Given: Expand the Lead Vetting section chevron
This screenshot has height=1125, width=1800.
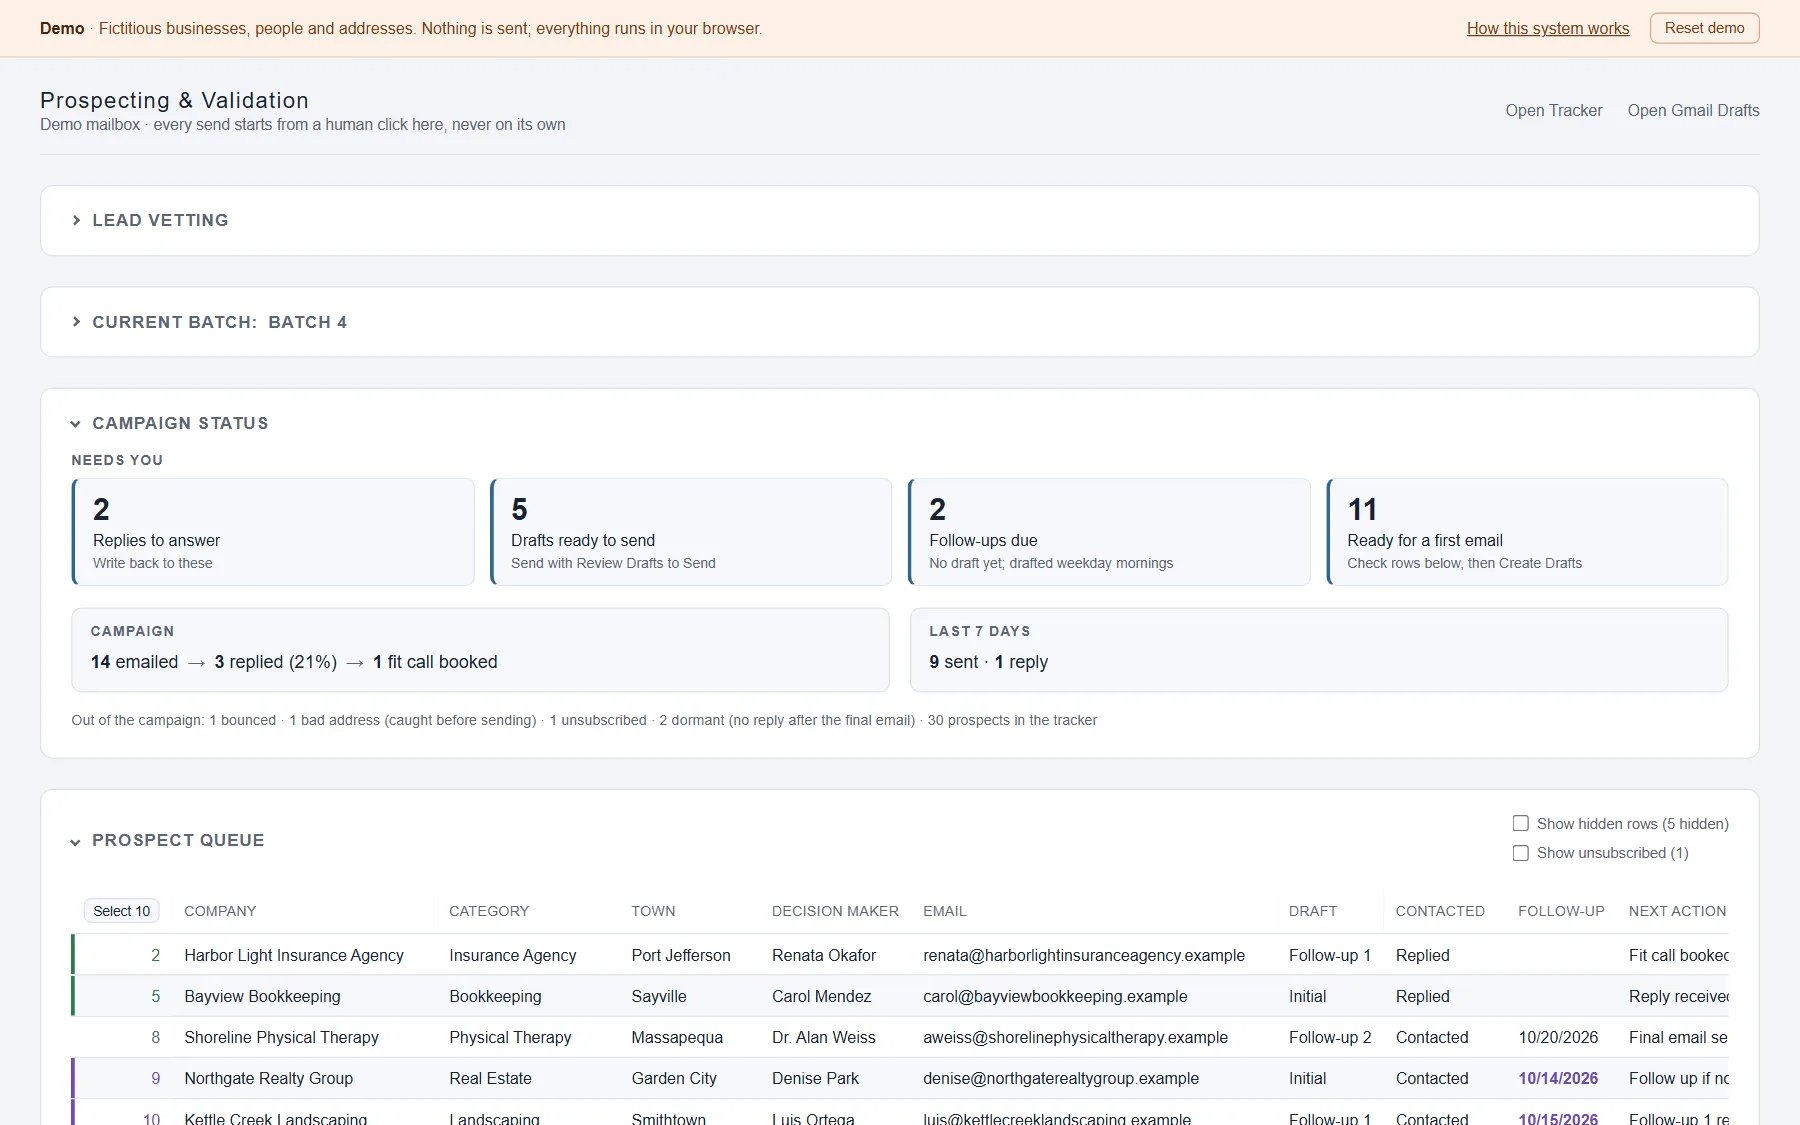Looking at the screenshot, I should [76, 220].
